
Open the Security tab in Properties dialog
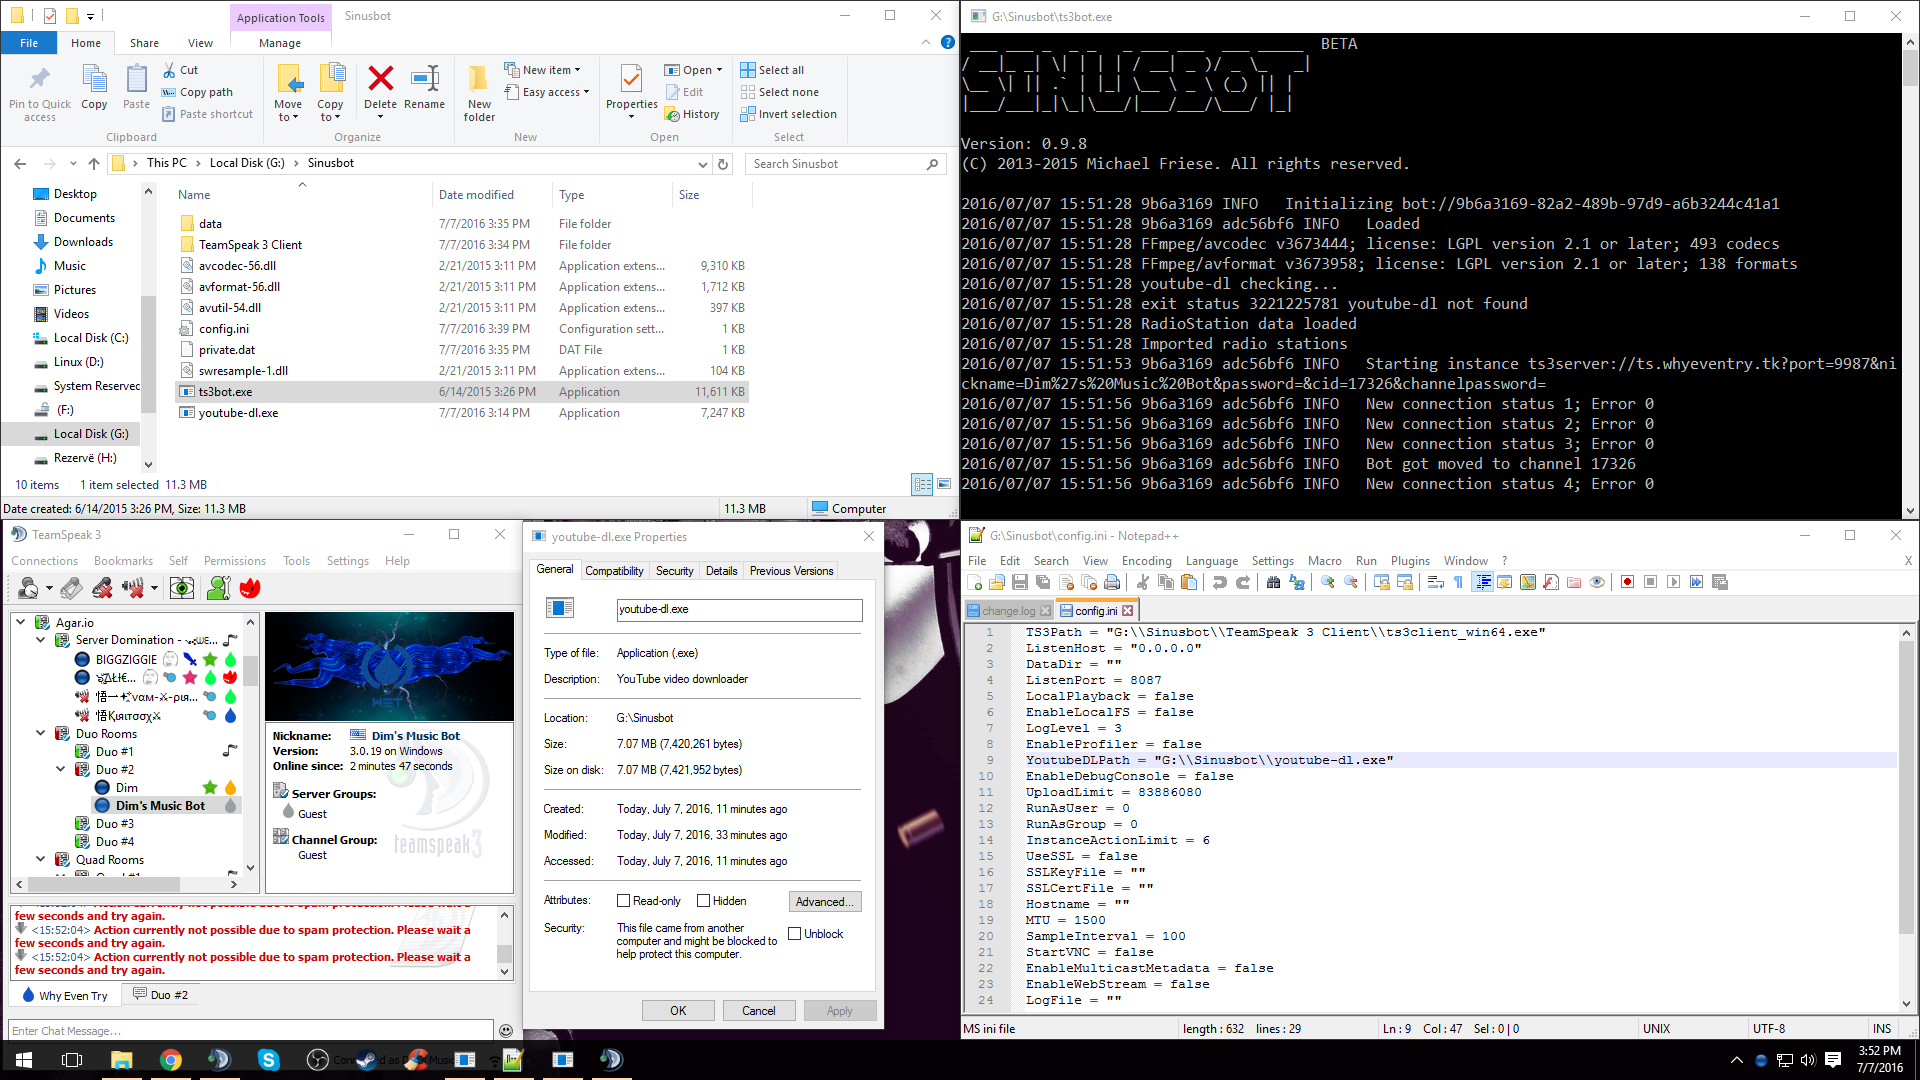(x=674, y=571)
